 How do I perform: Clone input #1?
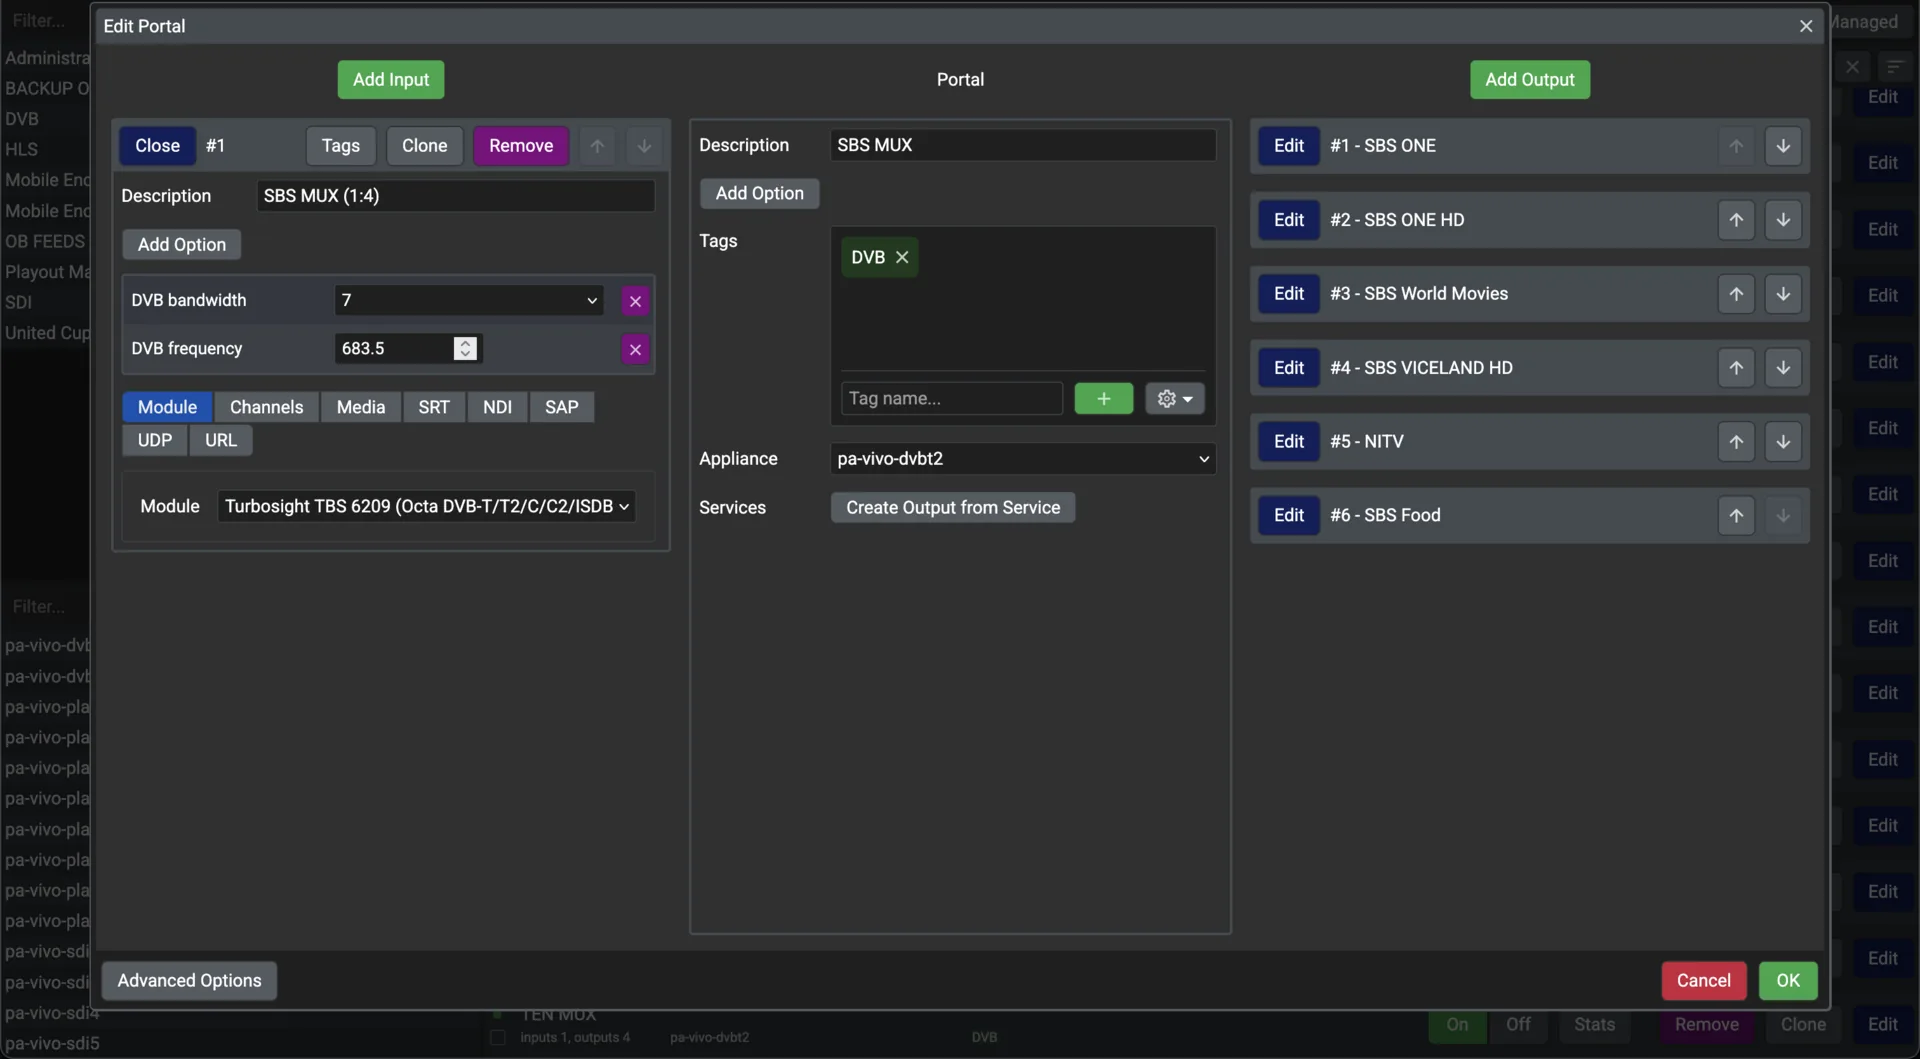pyautogui.click(x=424, y=146)
